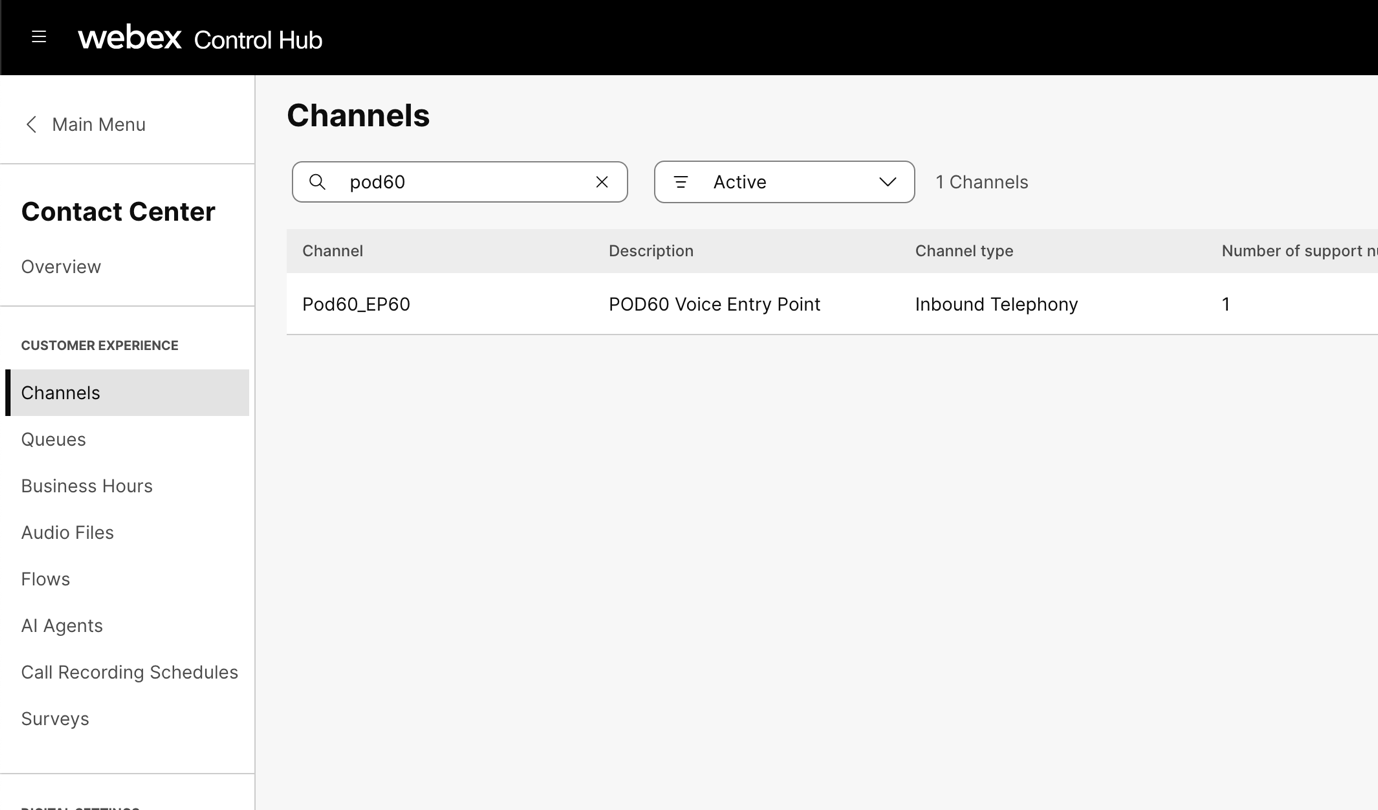Click into the channel search field

460,182
